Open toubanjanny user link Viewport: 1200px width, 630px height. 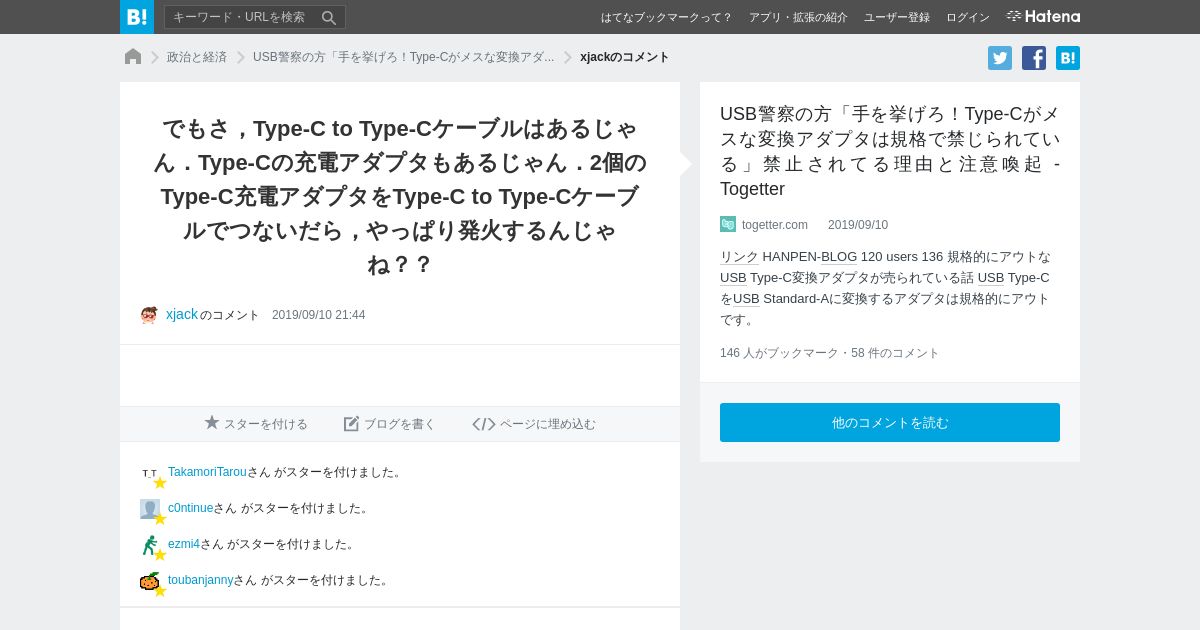point(200,580)
